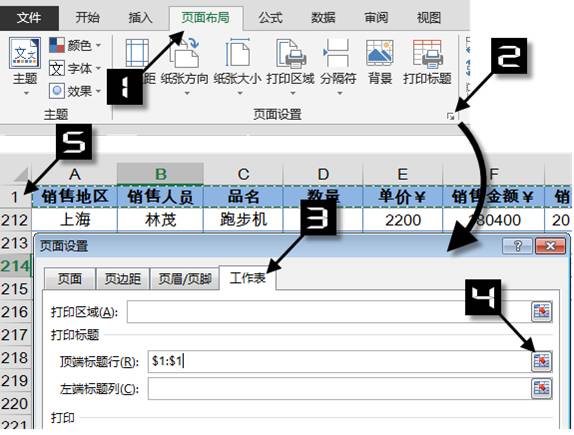Select row 1 header

[x=15, y=197]
